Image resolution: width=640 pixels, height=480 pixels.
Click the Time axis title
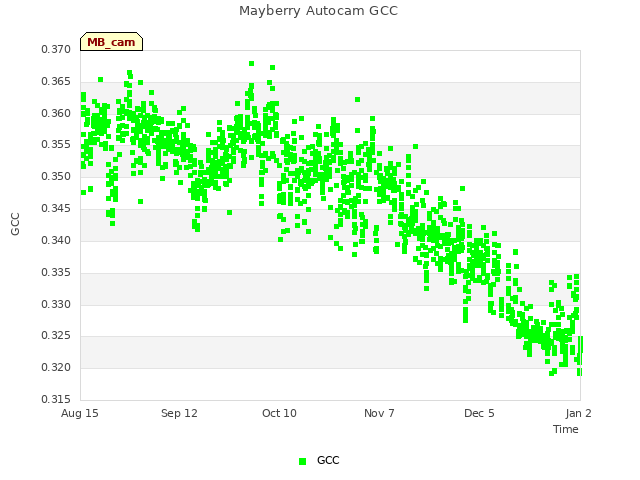566,429
